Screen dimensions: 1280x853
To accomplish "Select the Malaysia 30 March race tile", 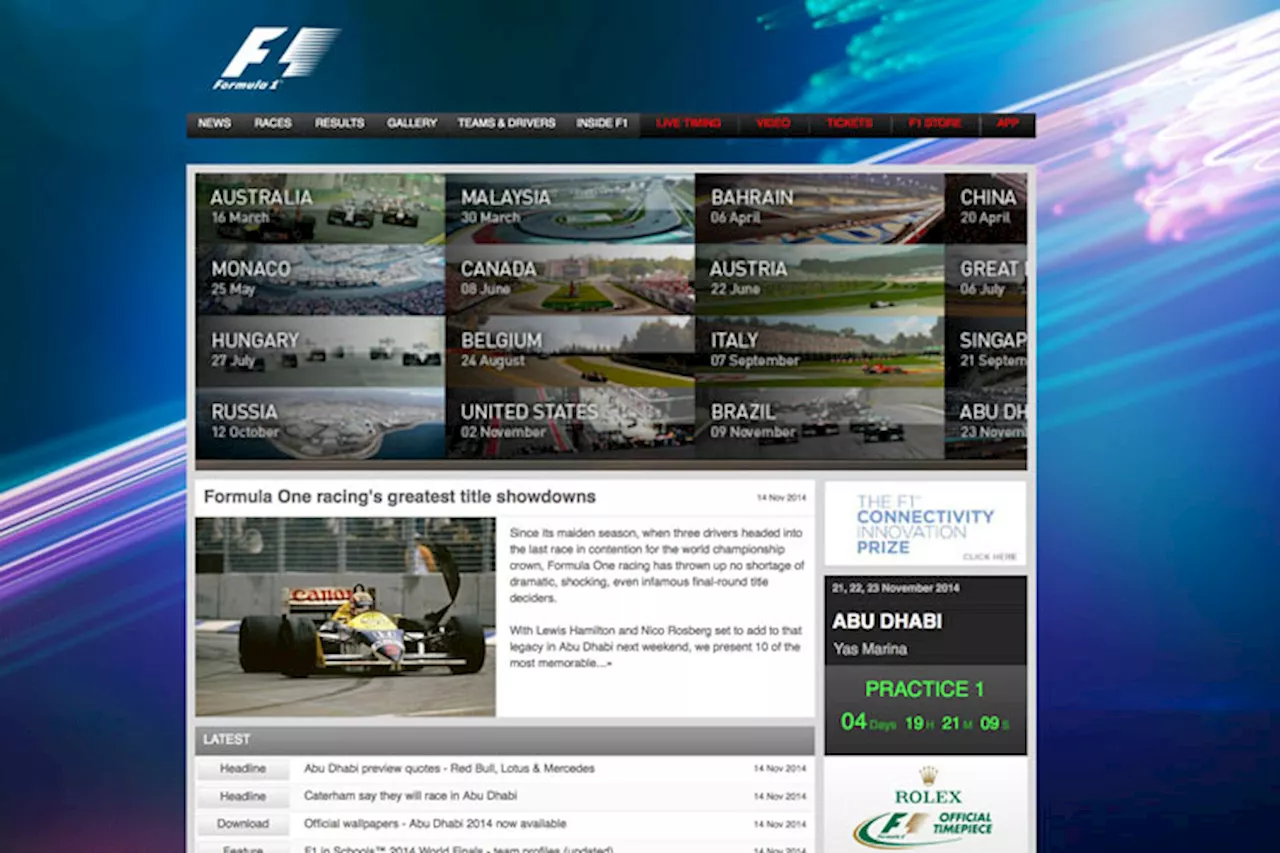I will click(x=570, y=209).
